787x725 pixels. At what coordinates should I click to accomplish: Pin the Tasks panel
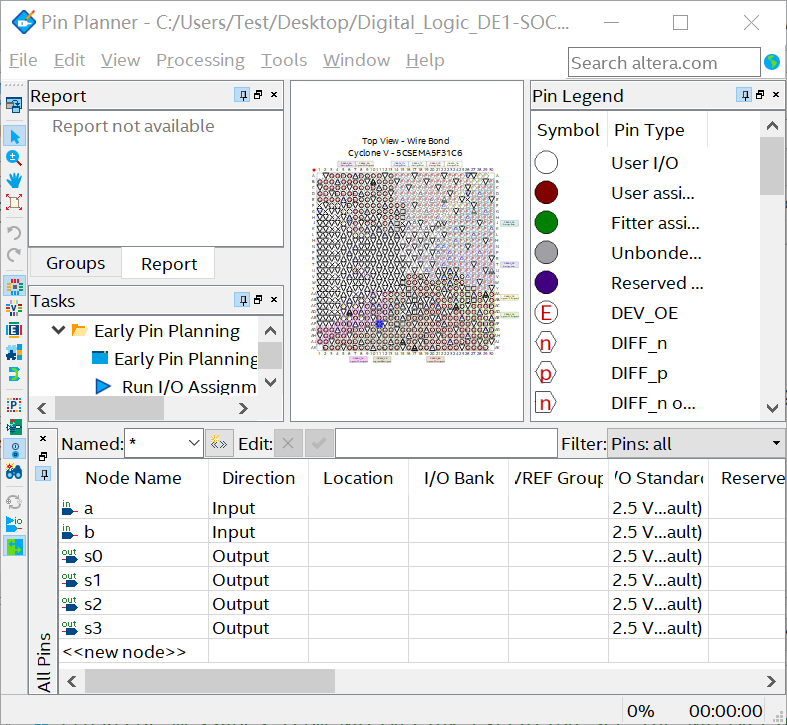(x=243, y=300)
